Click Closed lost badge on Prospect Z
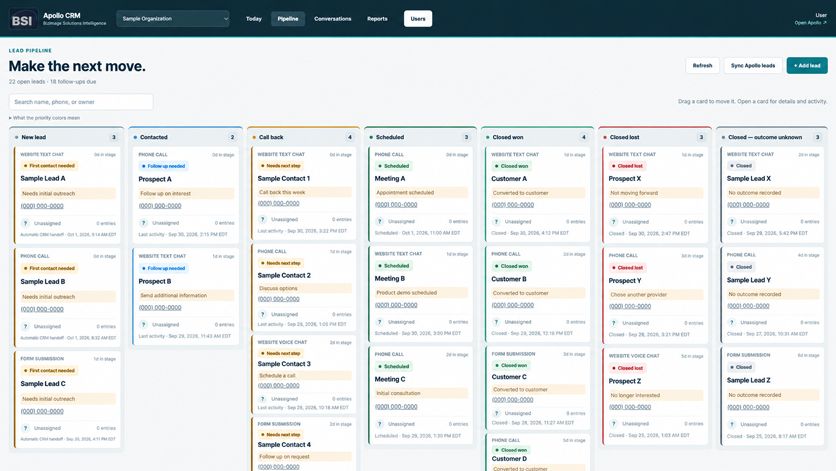 628,369
